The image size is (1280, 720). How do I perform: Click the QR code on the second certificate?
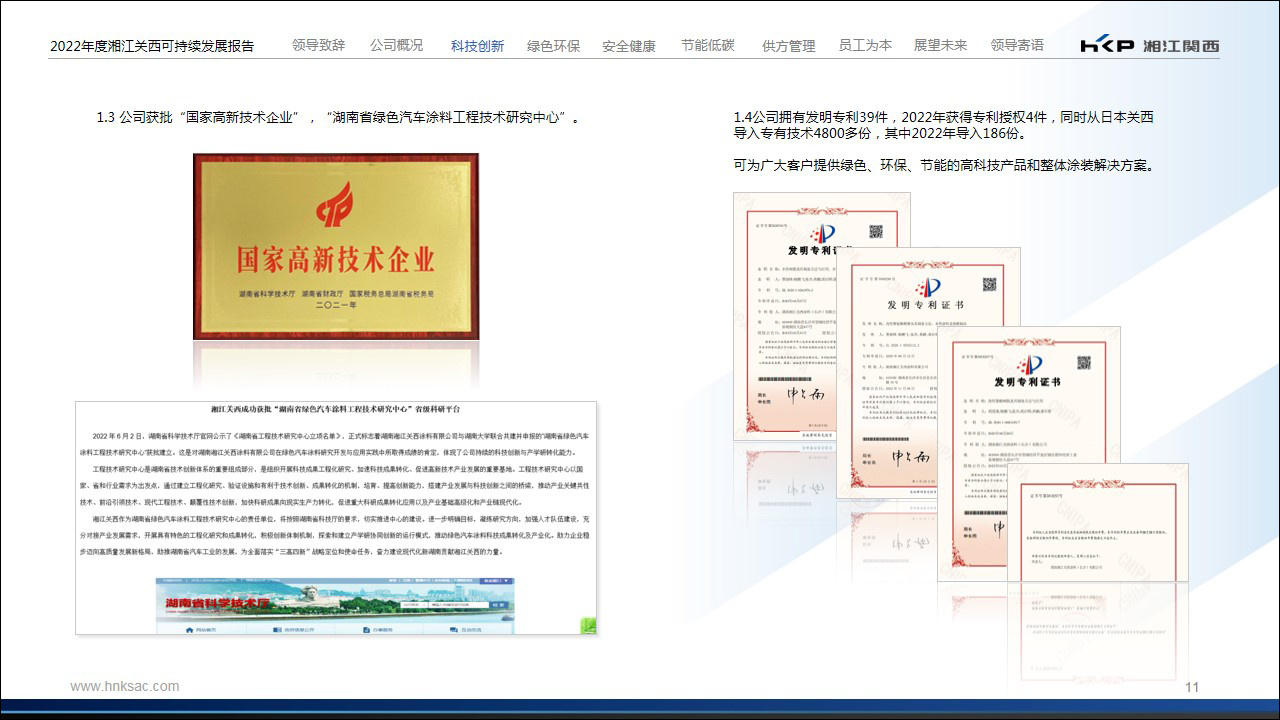coord(989,283)
